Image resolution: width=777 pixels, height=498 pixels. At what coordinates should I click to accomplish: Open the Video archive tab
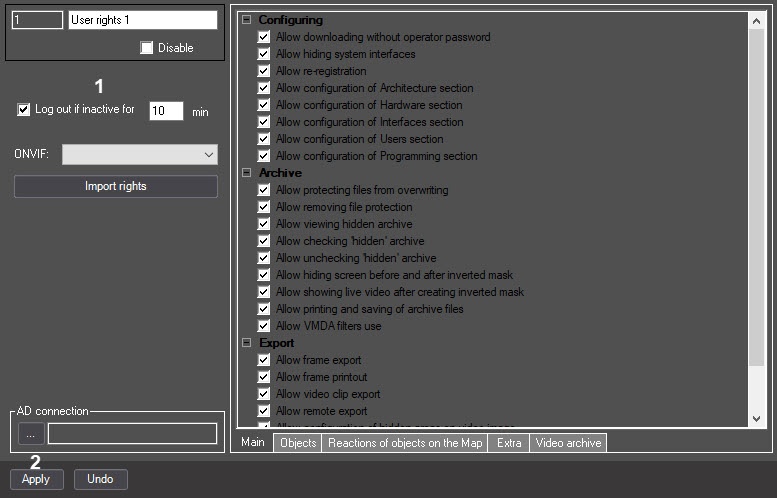[568, 443]
